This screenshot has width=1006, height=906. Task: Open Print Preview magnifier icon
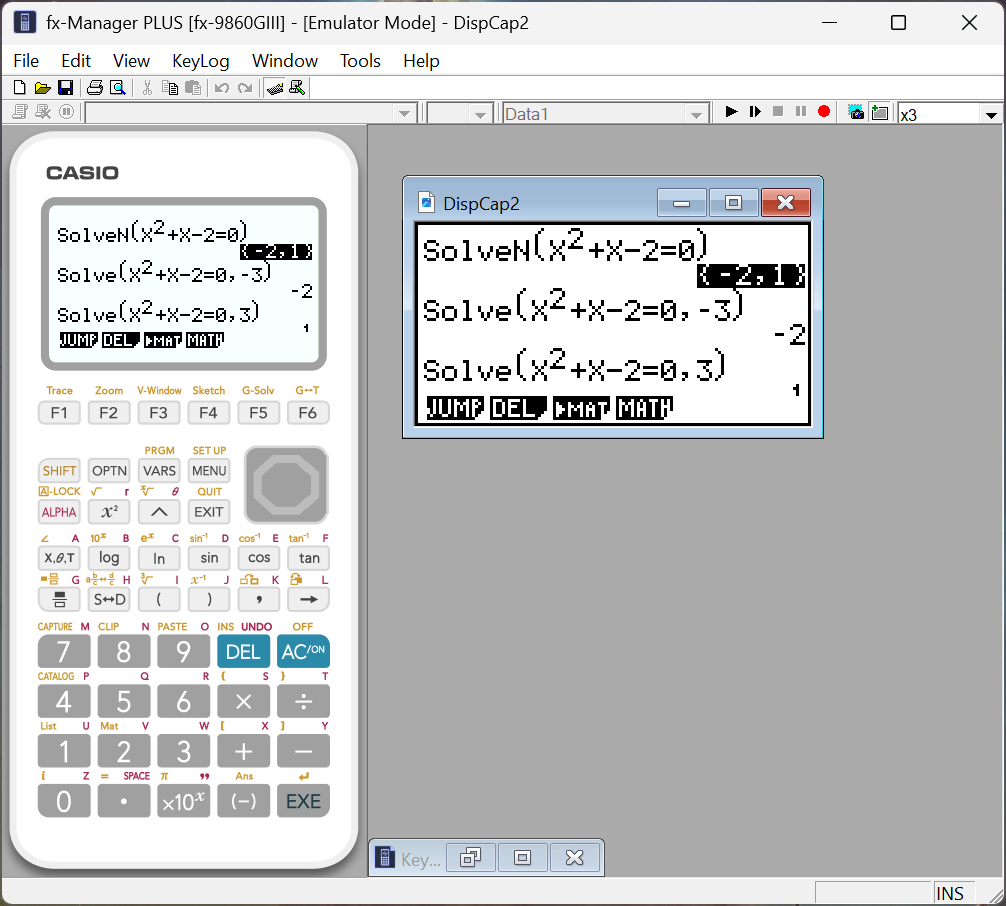coord(117,88)
